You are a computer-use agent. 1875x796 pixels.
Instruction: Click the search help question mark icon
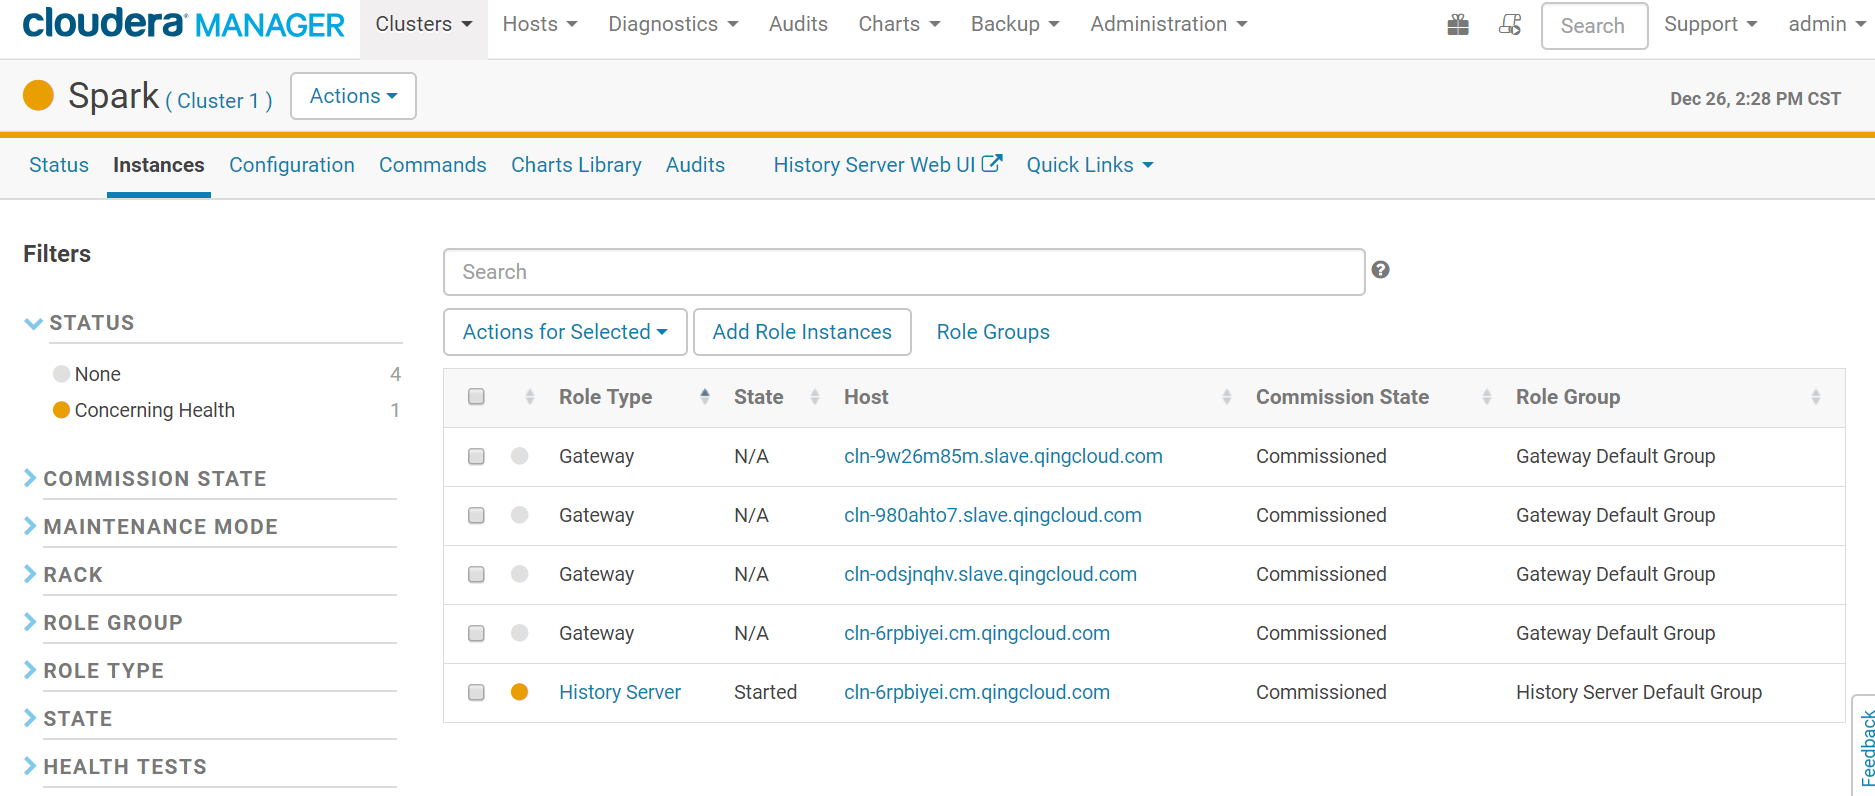point(1380,270)
